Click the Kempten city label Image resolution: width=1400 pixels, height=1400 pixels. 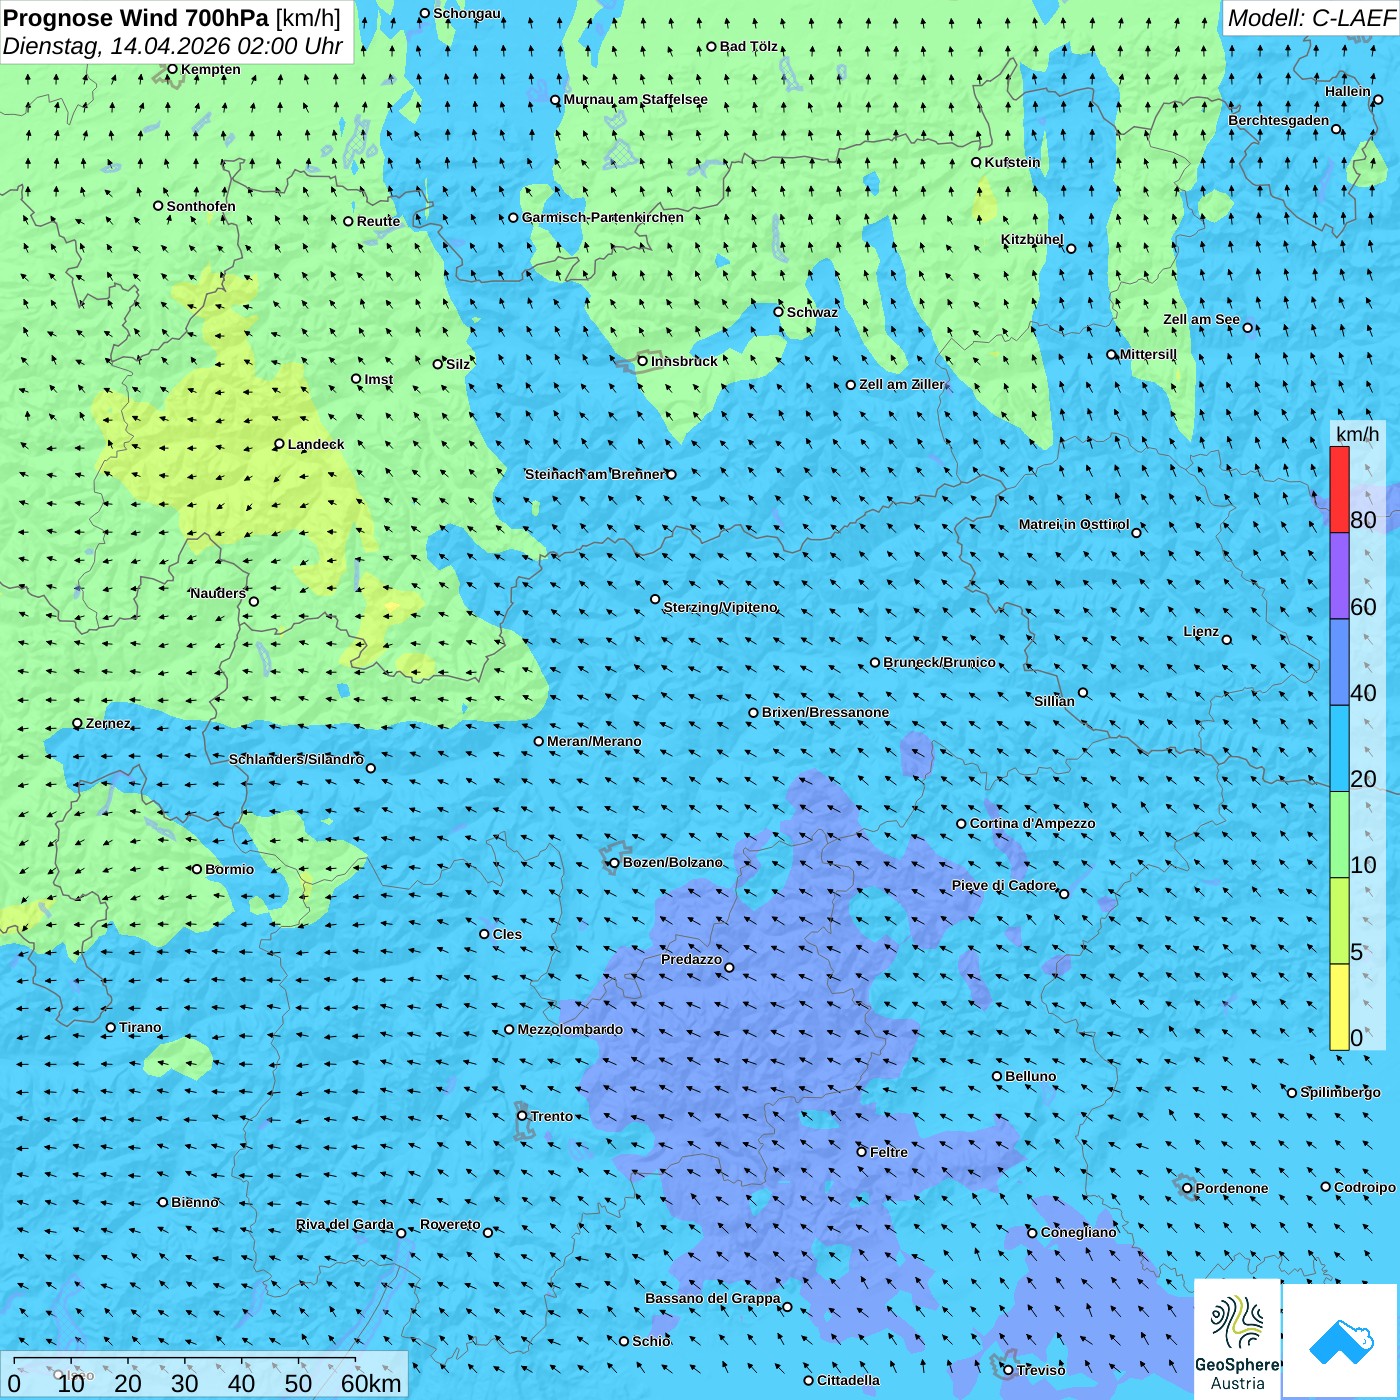[x=210, y=69]
